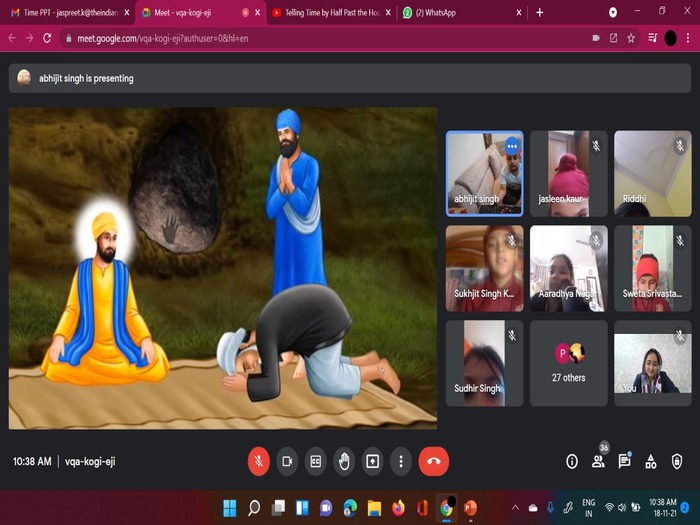Image resolution: width=700 pixels, height=525 pixels.
Task: Select jasleen kaur video tile
Action: 569,174
